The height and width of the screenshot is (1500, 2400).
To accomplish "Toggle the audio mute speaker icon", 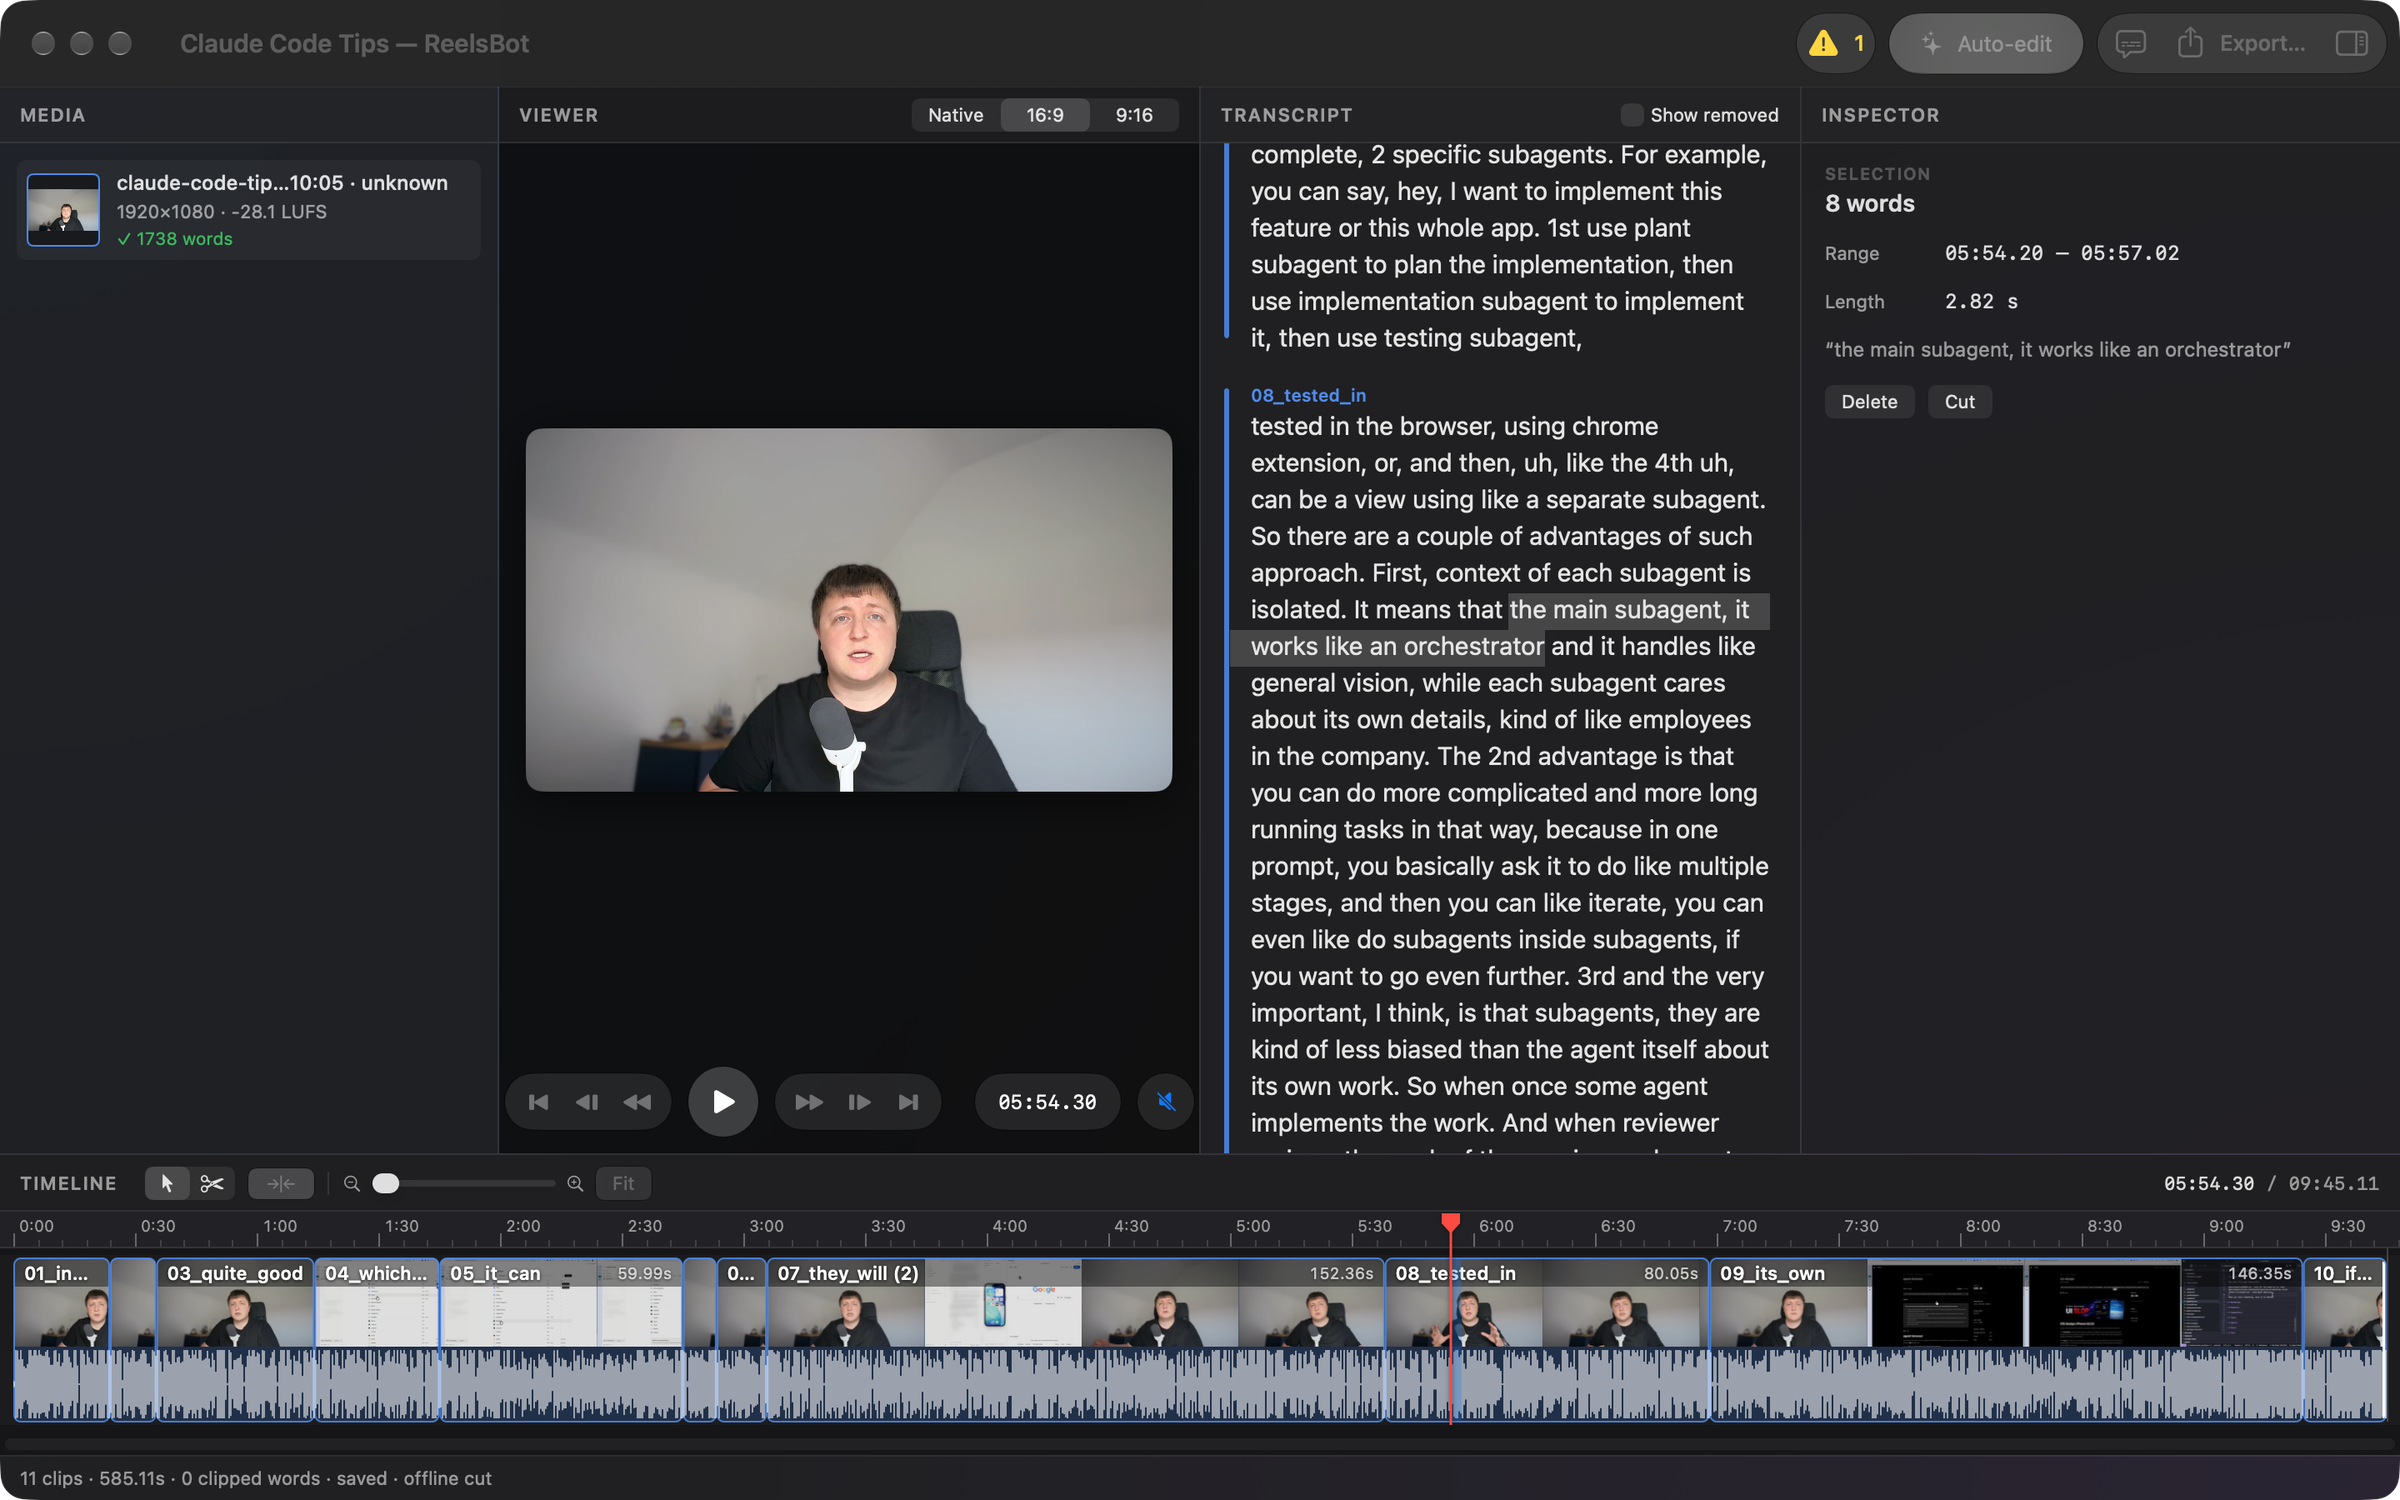I will tap(1166, 1102).
